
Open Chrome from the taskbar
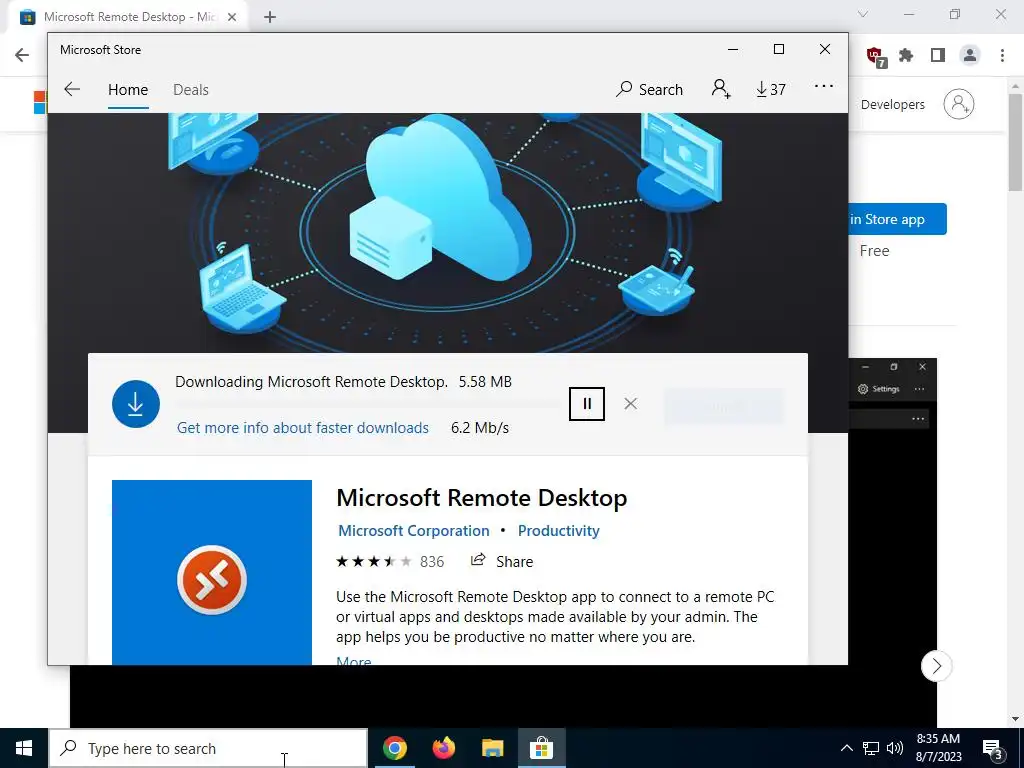pyautogui.click(x=394, y=748)
